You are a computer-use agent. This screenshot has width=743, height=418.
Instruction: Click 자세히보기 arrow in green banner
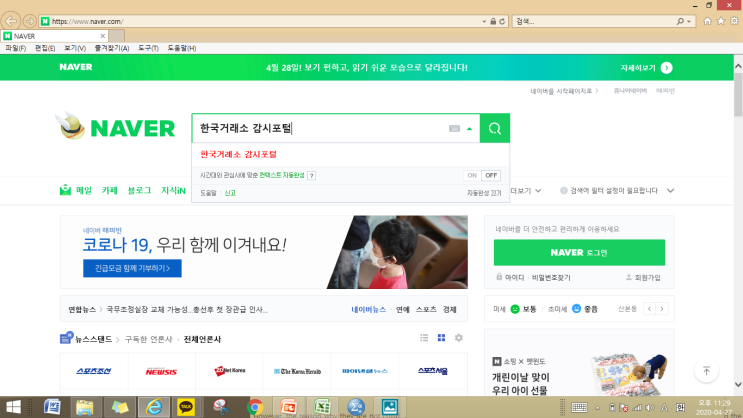tap(666, 68)
